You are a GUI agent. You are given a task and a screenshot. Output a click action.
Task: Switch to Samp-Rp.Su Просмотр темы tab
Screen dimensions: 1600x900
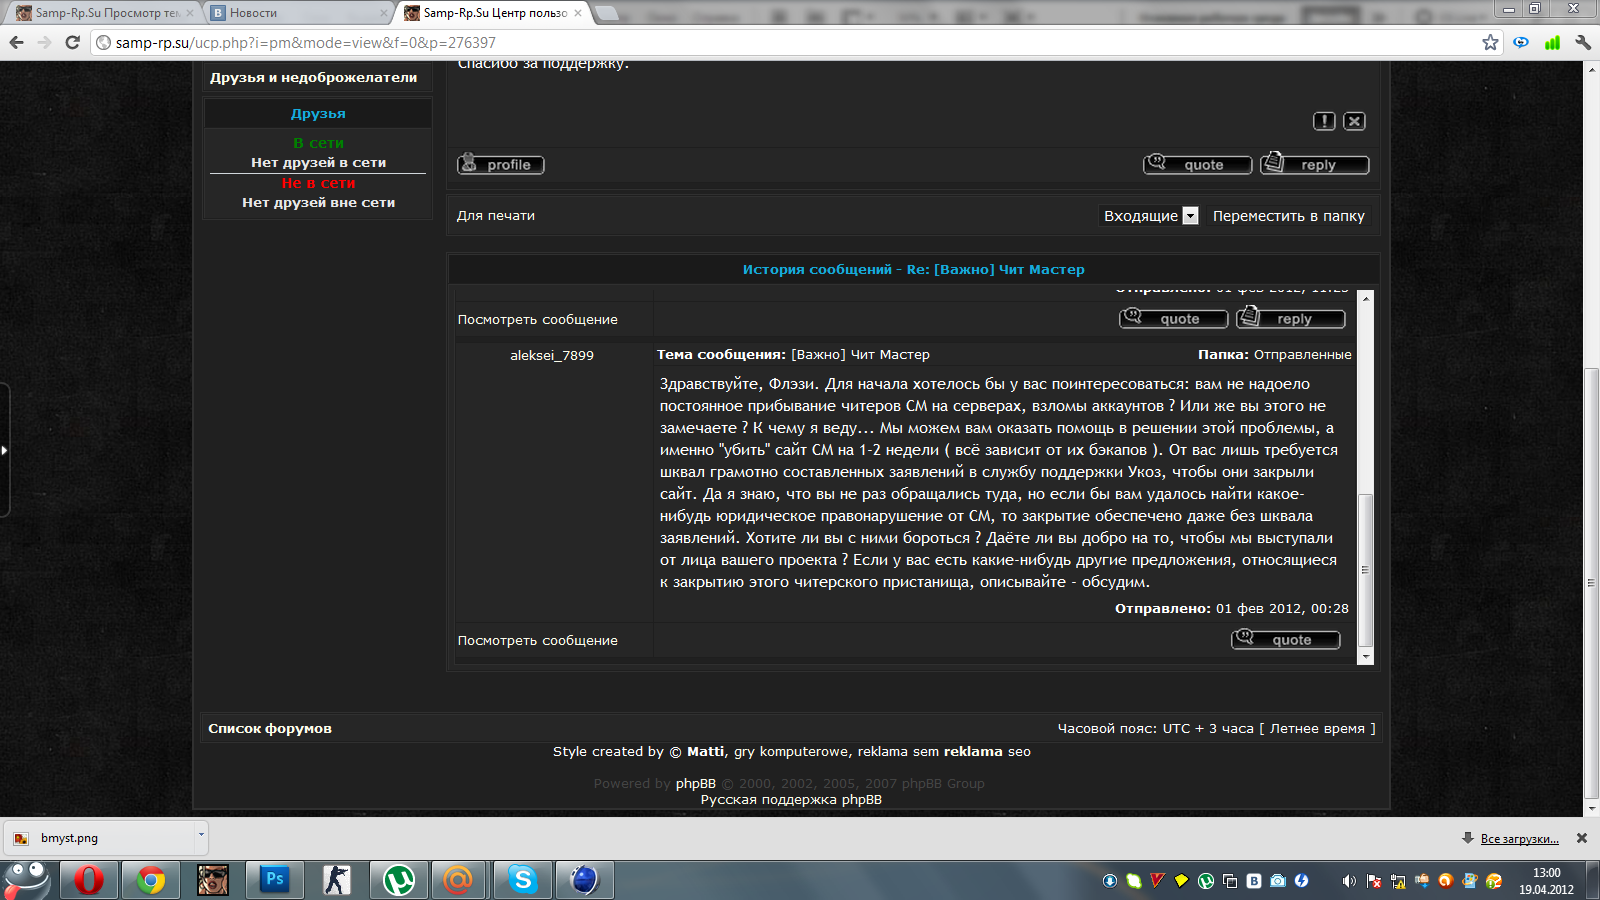coord(100,13)
